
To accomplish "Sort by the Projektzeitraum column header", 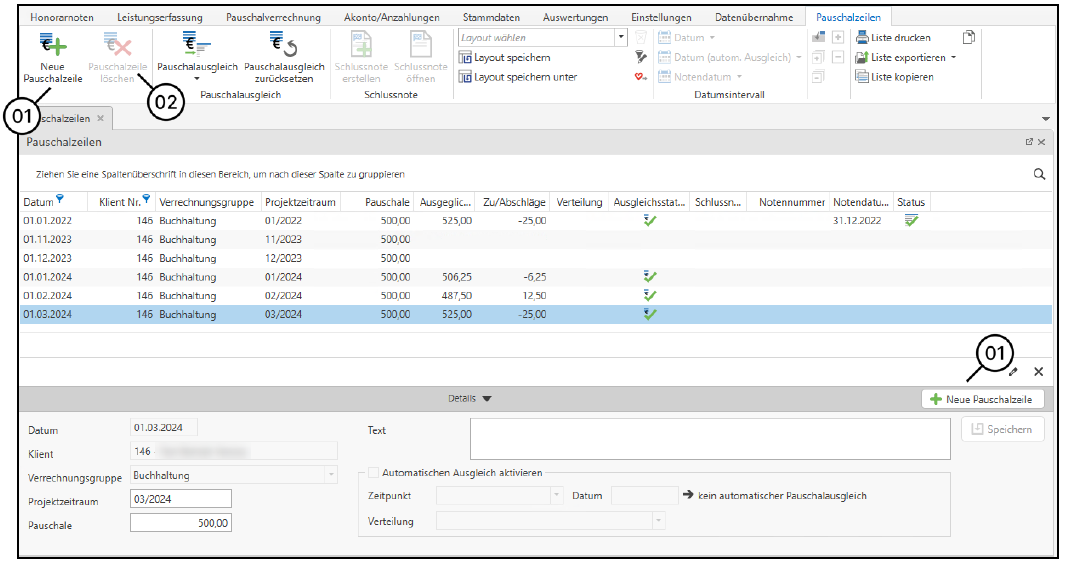I will [298, 202].
